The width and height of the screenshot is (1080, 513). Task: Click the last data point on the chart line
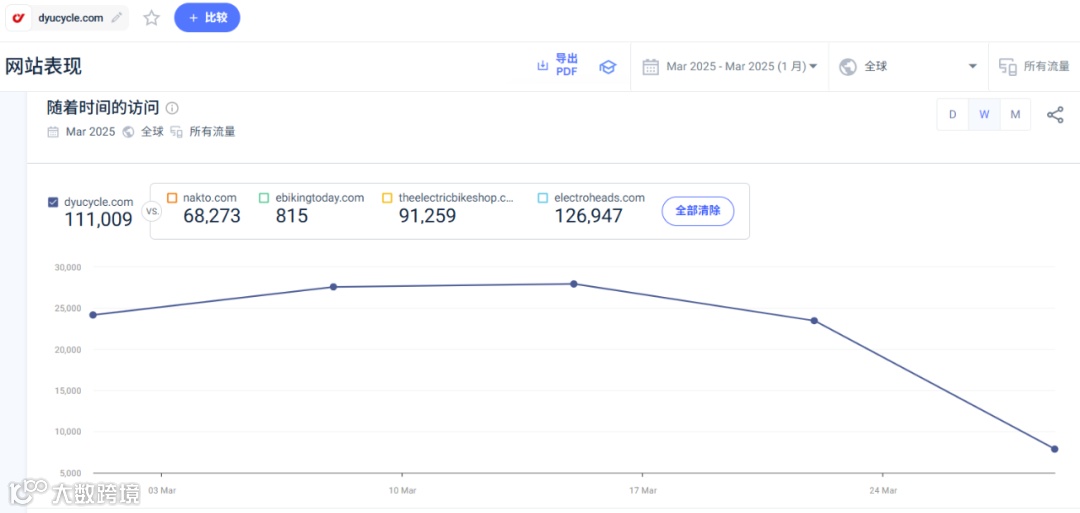point(1054,449)
